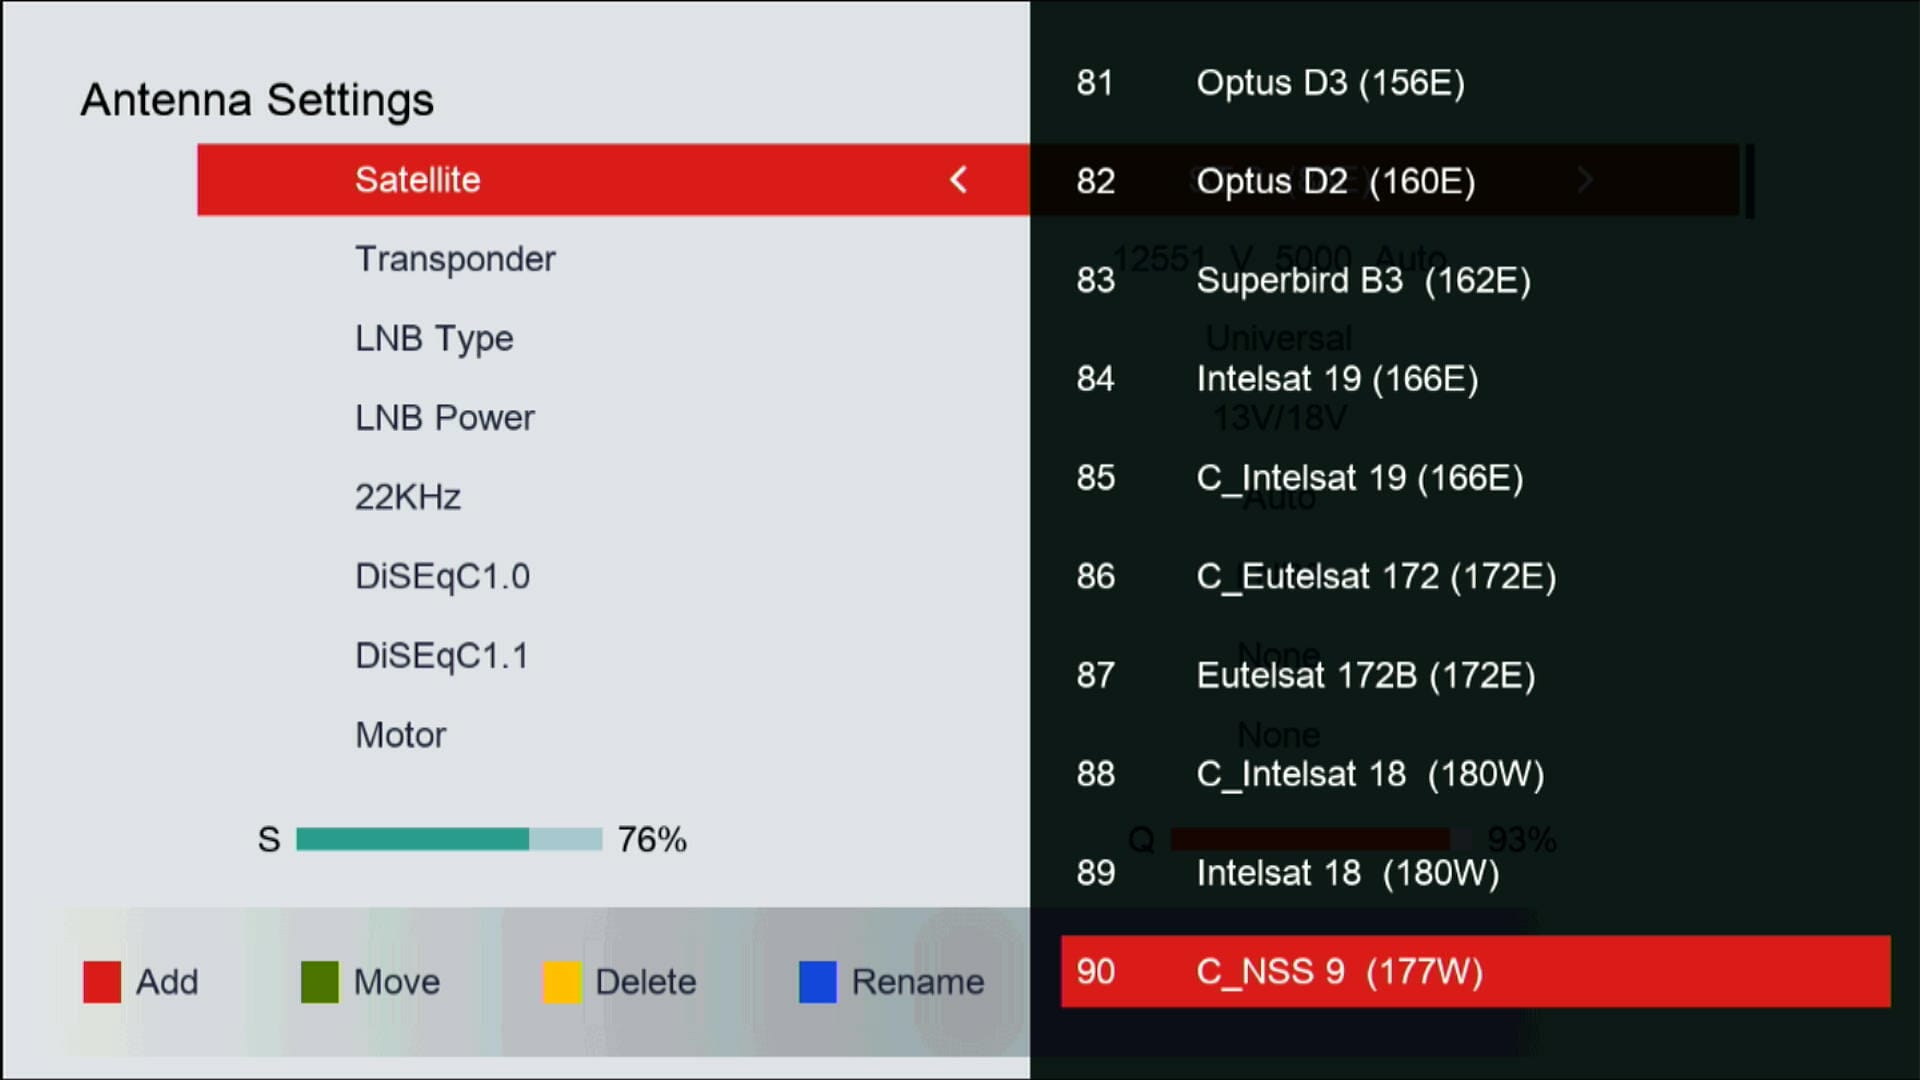Image resolution: width=1920 pixels, height=1080 pixels.
Task: Open the DiSEqC1.0 setting
Action: pos(442,576)
